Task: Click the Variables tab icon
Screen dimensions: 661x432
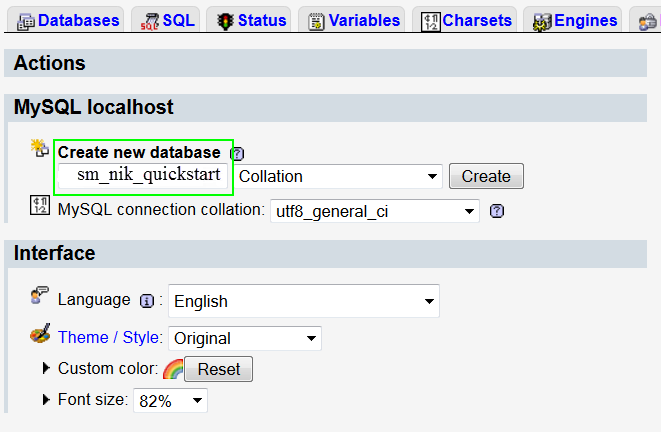Action: [x=316, y=21]
